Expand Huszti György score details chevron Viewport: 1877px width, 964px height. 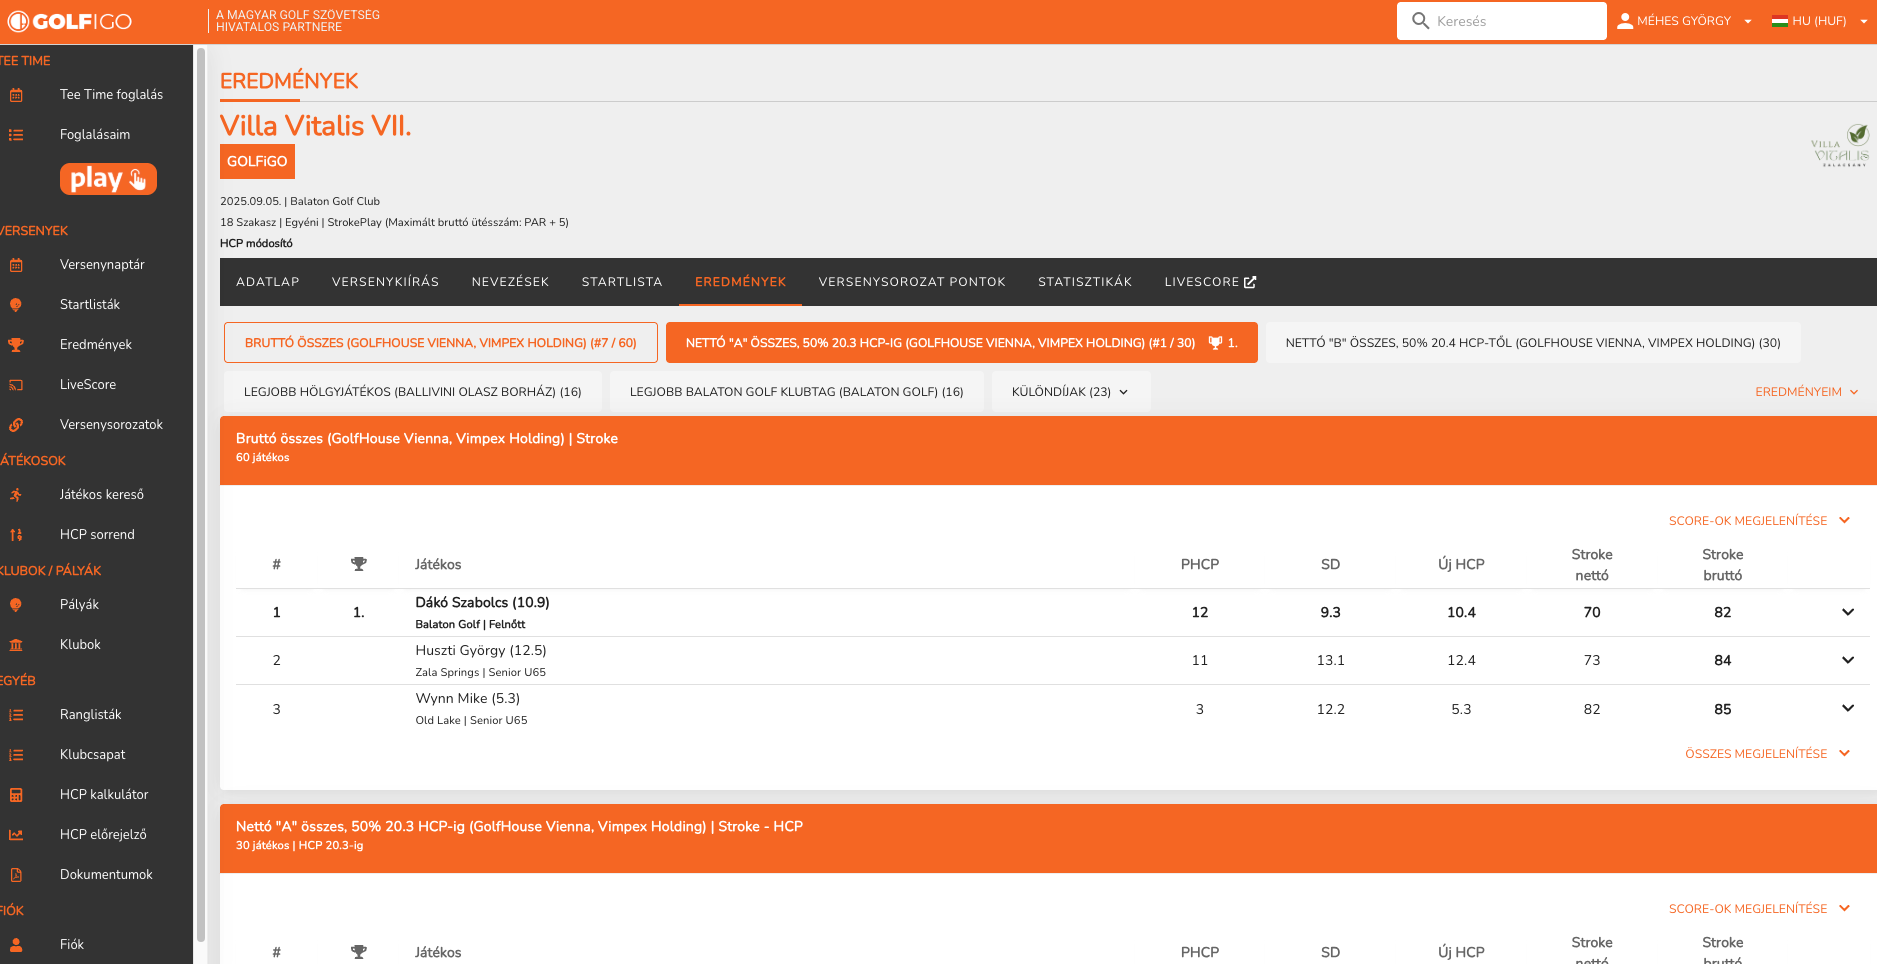coord(1847,660)
